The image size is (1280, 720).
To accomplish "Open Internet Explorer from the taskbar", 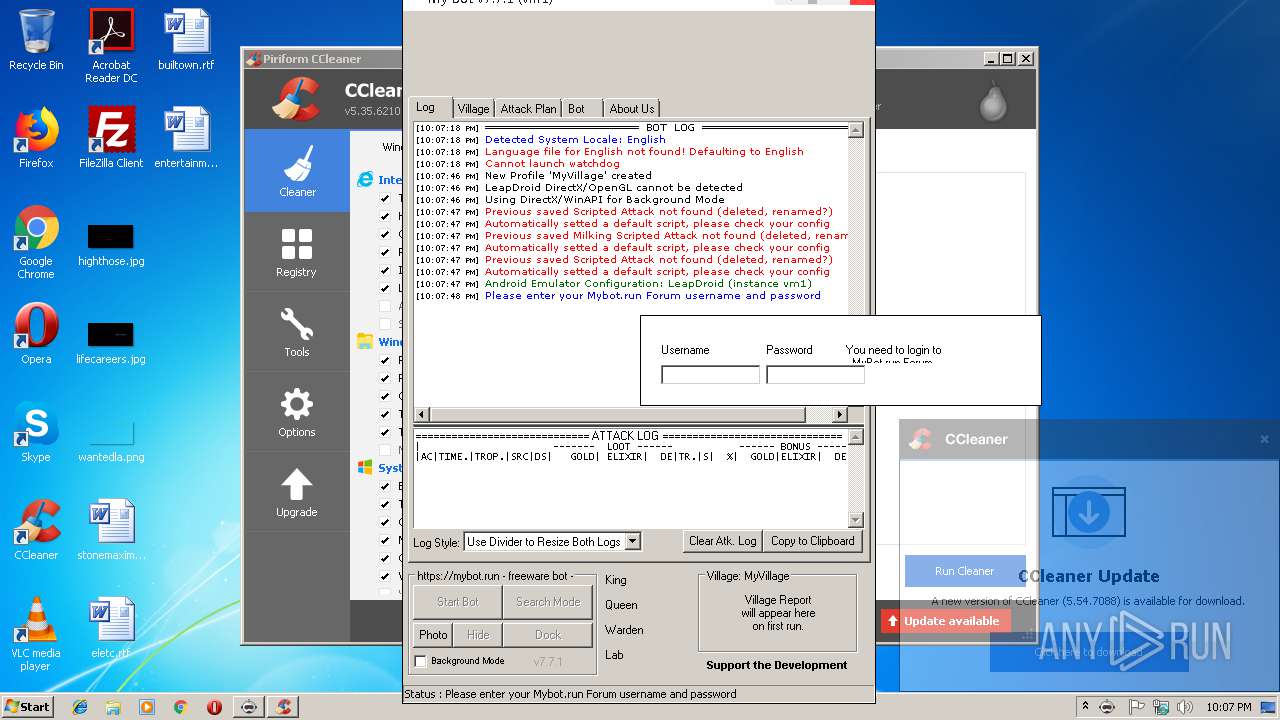I will point(80,707).
